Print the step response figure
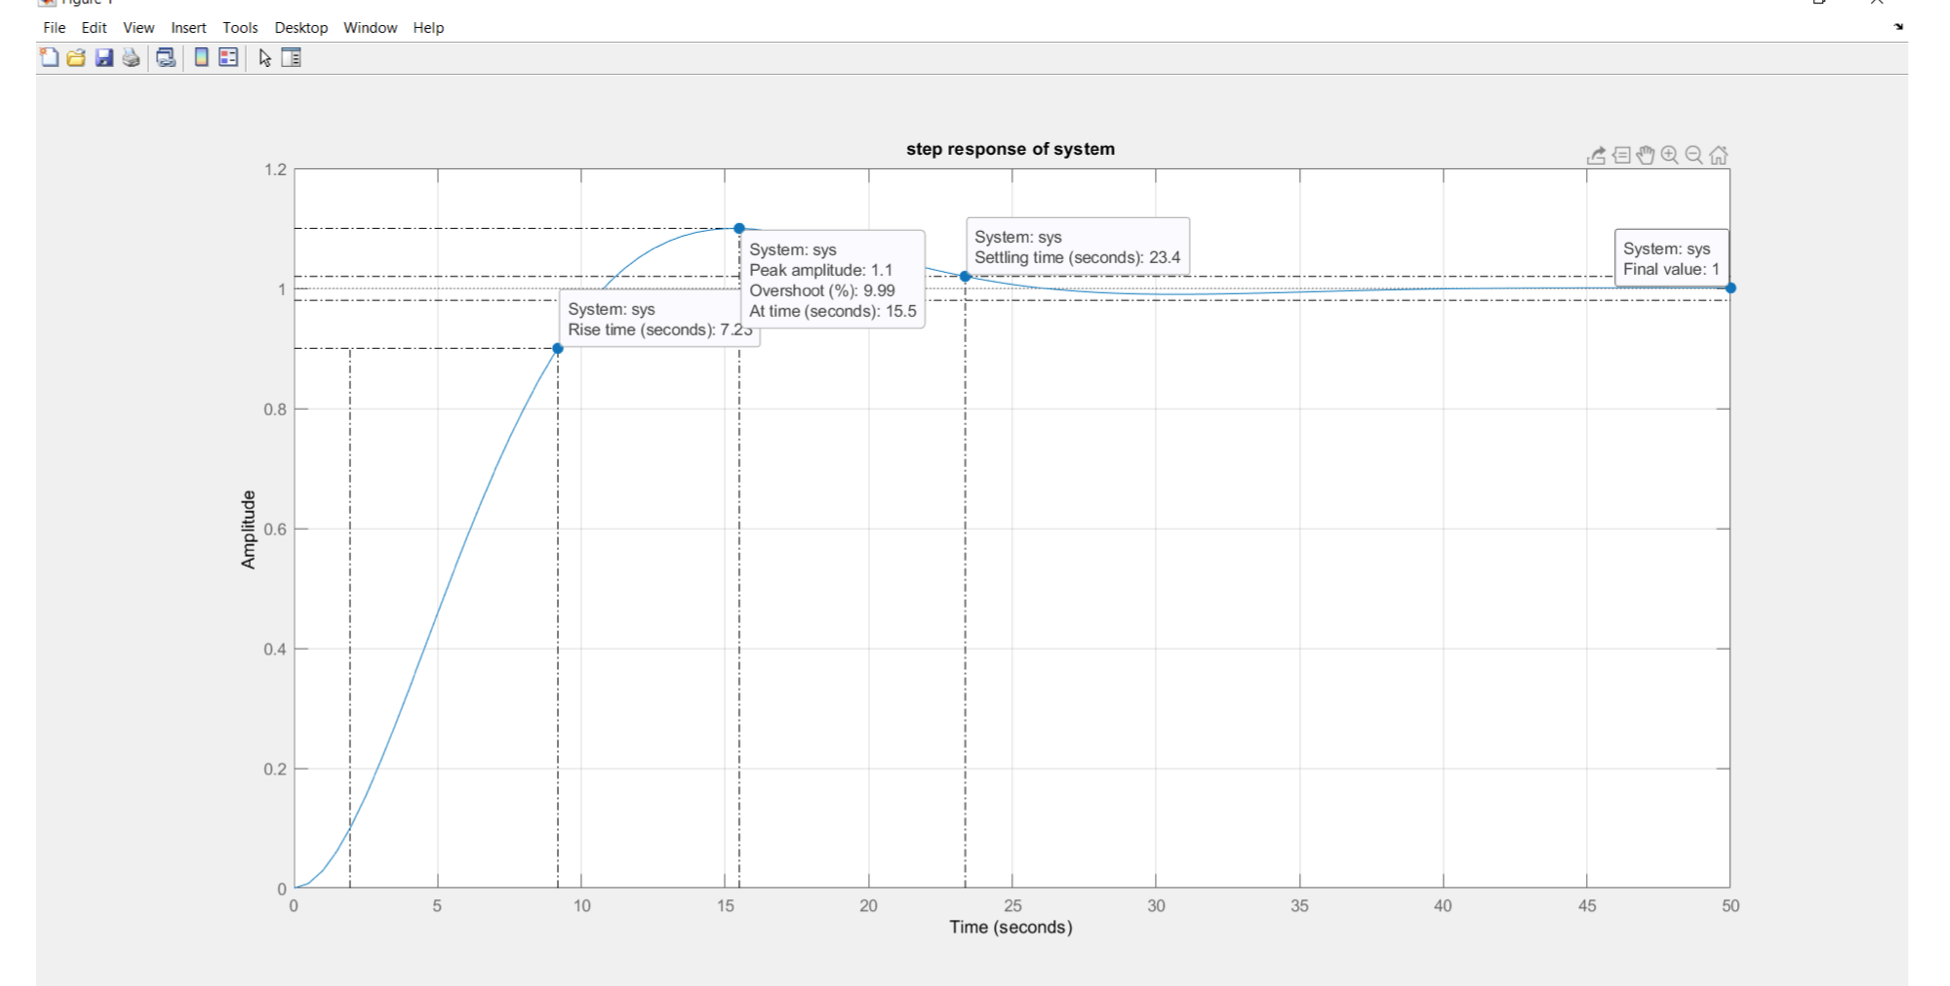The height and width of the screenshot is (986, 1950). click(131, 58)
